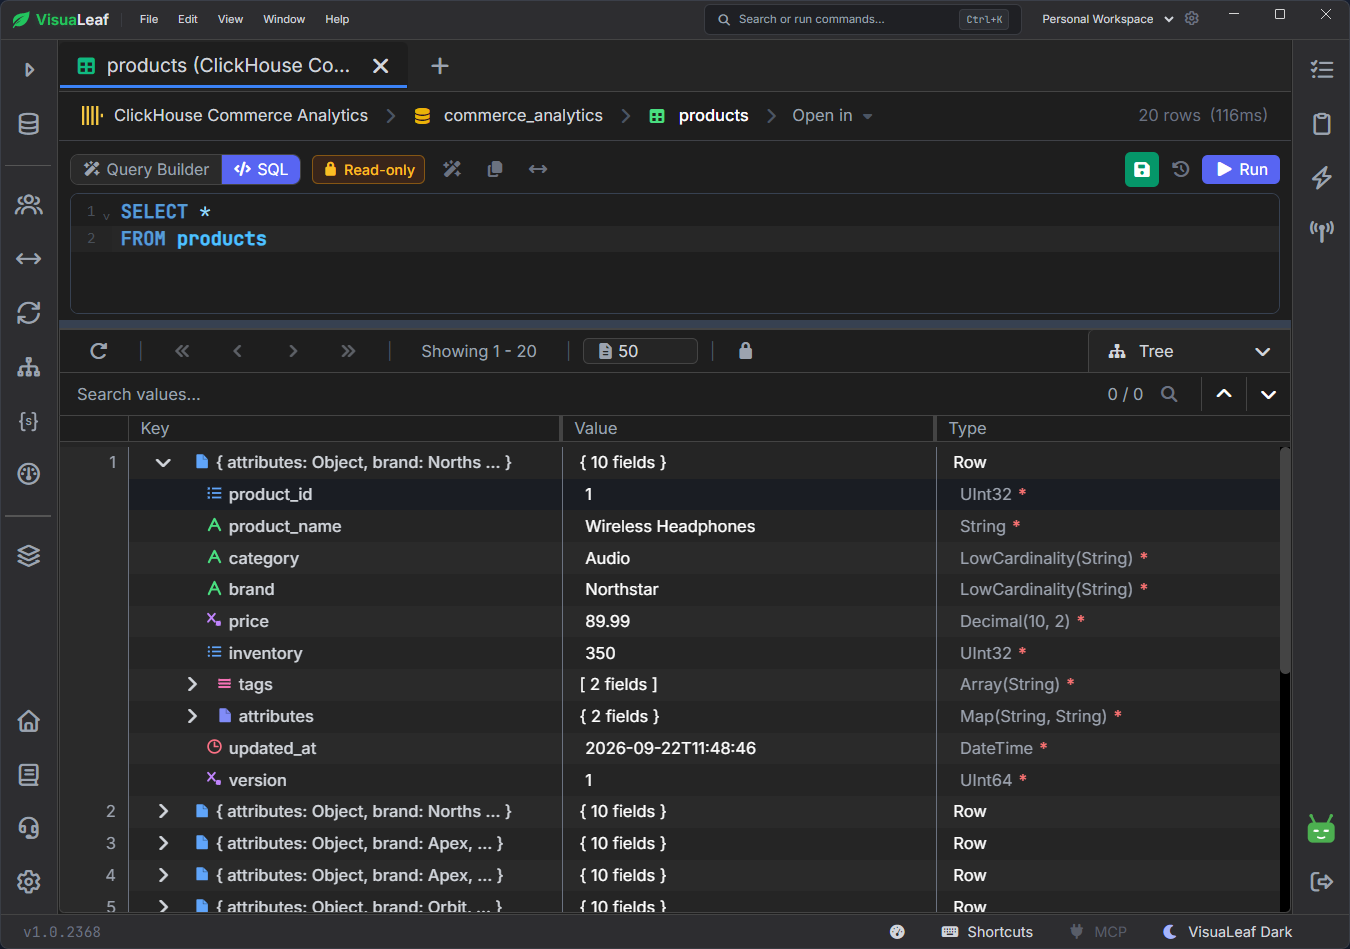Open the Edit menu
The width and height of the screenshot is (1350, 949).
(x=188, y=19)
